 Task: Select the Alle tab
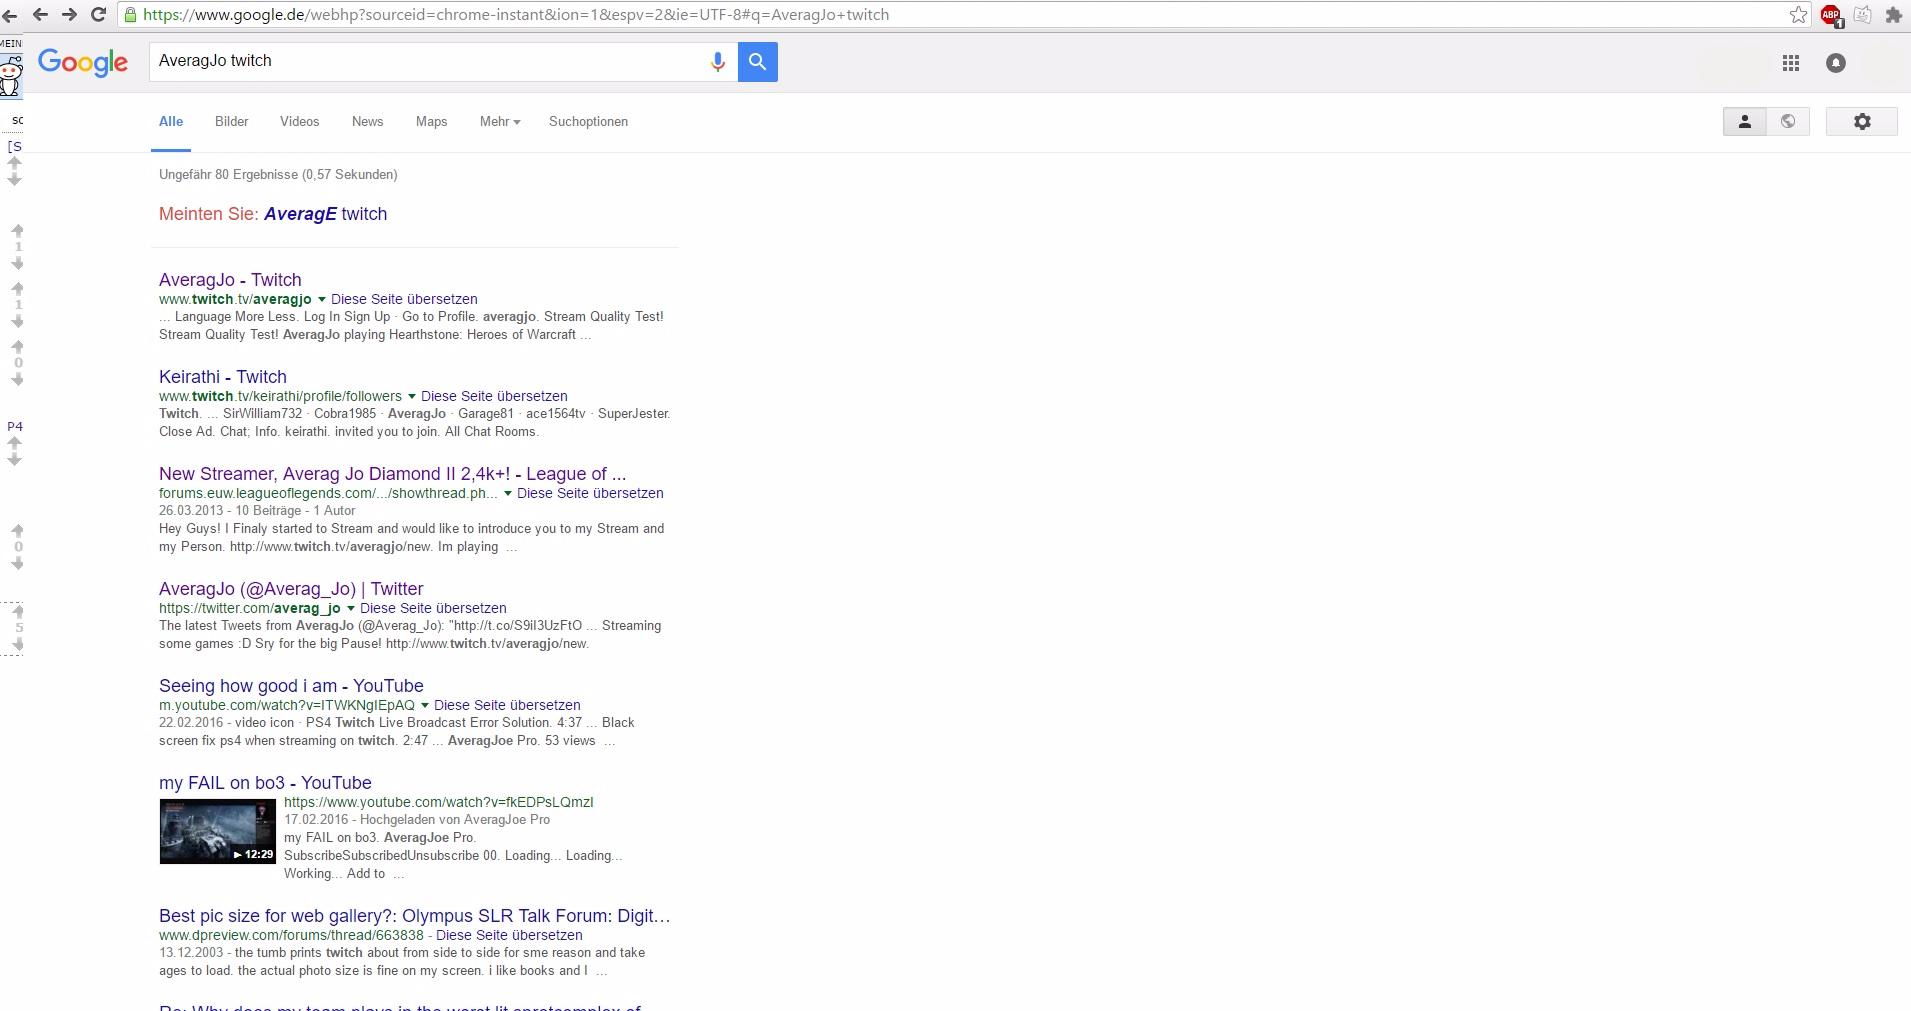(171, 122)
